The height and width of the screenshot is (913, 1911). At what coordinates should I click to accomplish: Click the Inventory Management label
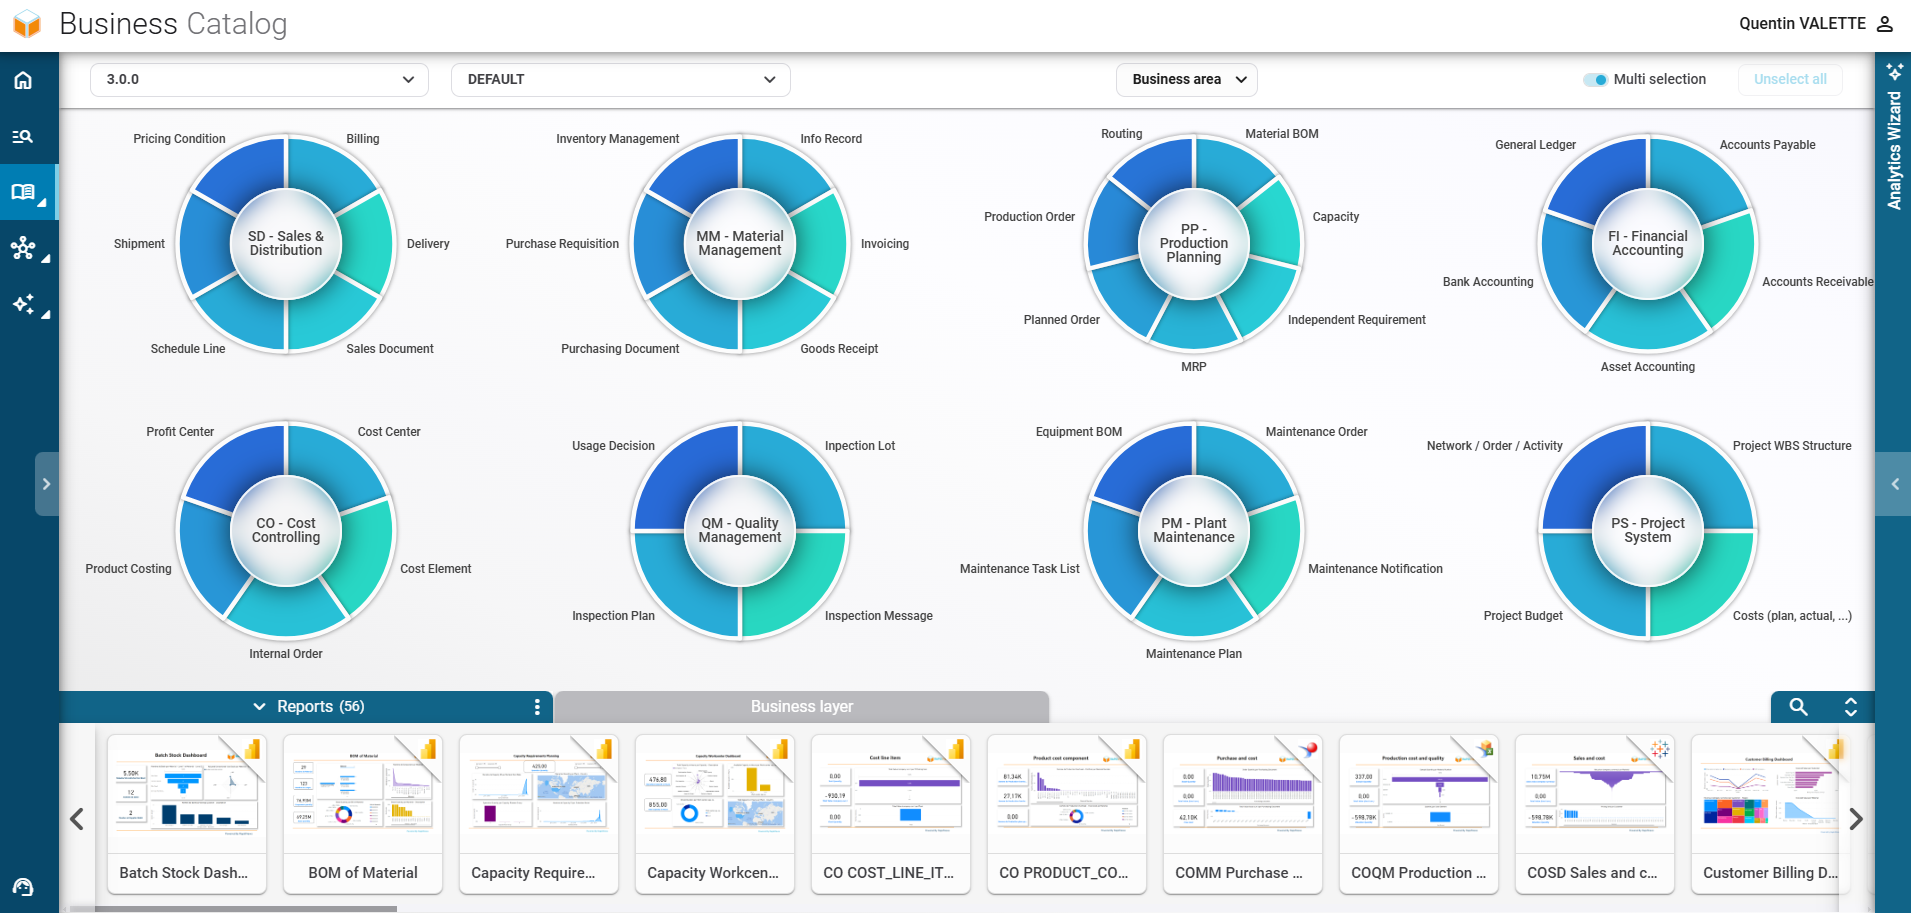point(617,139)
